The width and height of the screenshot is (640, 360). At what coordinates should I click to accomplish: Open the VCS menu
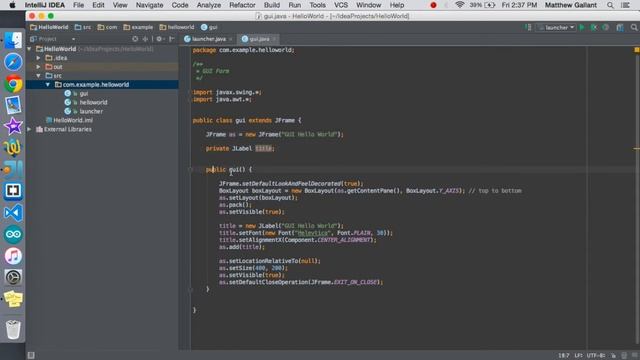coord(341,5)
